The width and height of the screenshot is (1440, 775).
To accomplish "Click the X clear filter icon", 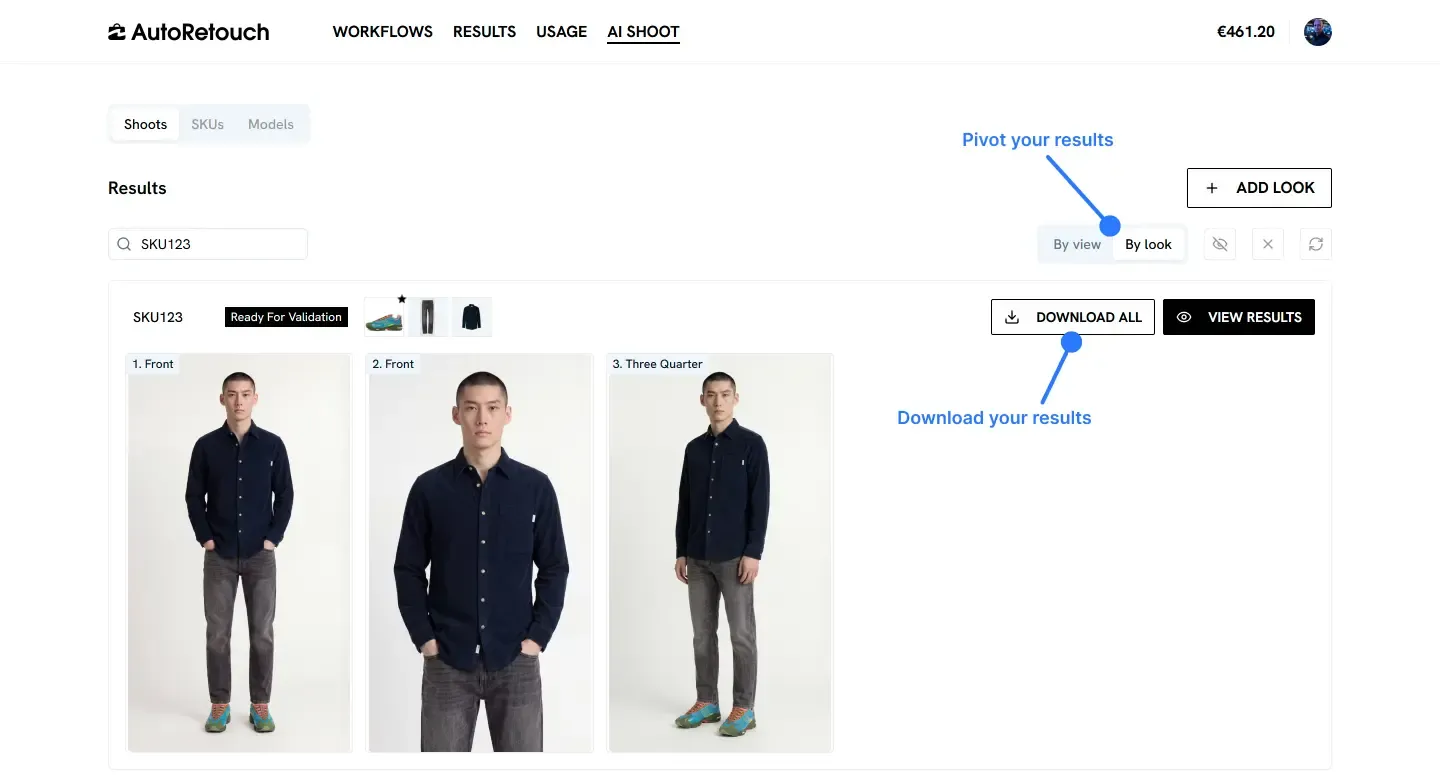I will [x=1267, y=244].
